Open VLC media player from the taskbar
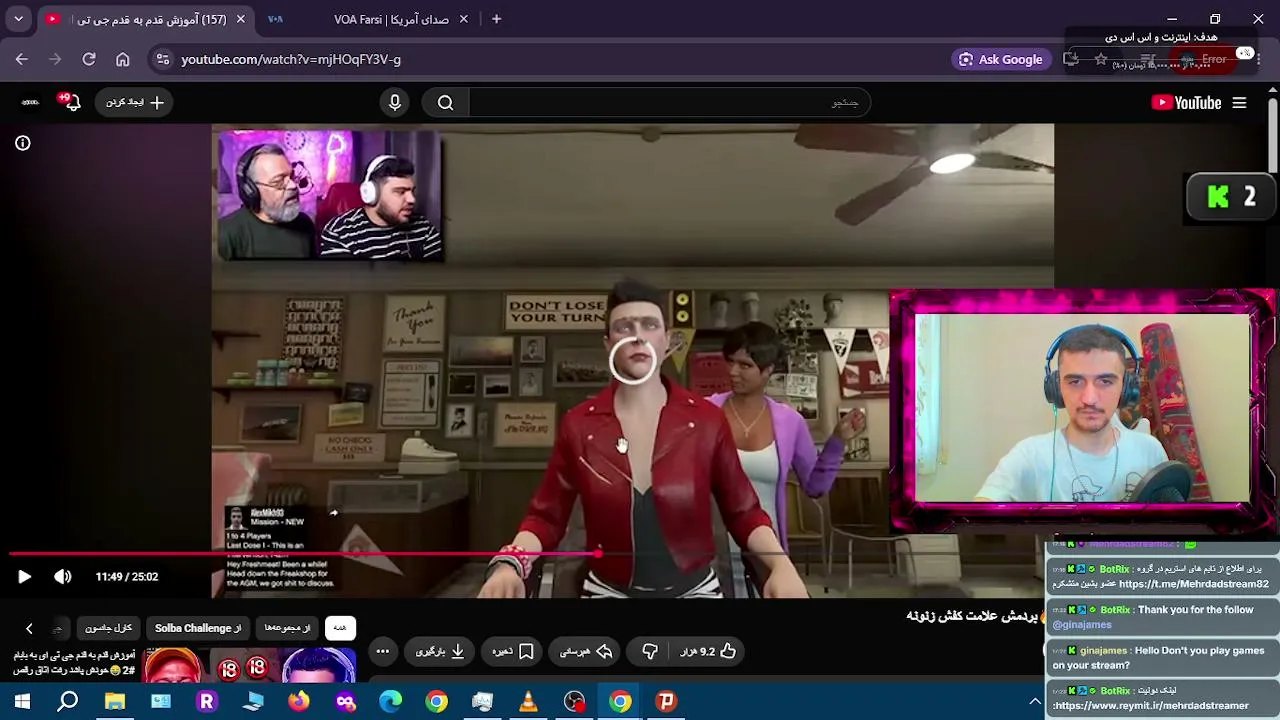The height and width of the screenshot is (720, 1280). [x=528, y=701]
